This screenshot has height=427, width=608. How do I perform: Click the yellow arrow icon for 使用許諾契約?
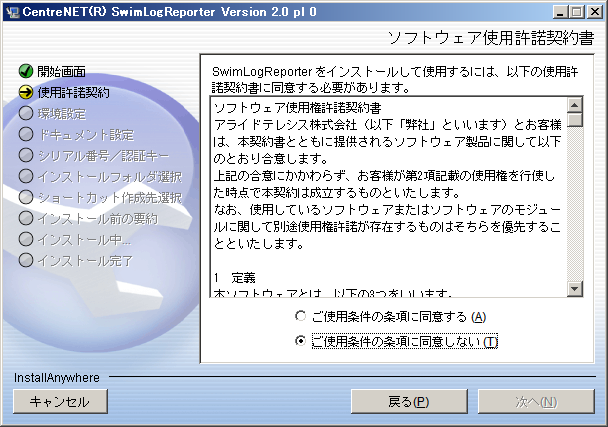tap(26, 92)
